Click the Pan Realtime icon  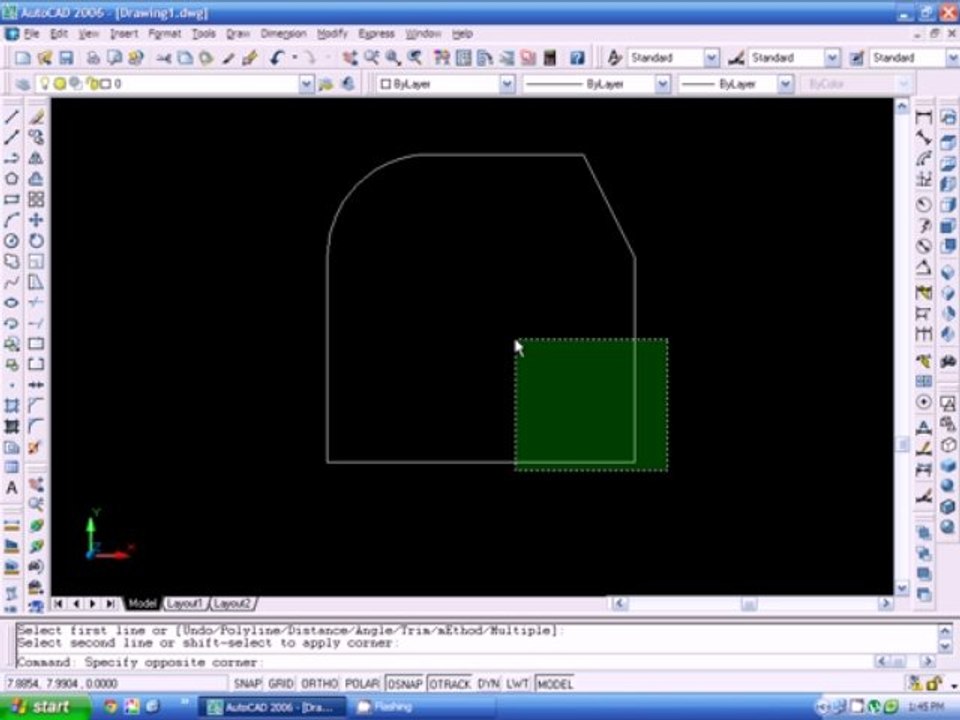(350, 58)
